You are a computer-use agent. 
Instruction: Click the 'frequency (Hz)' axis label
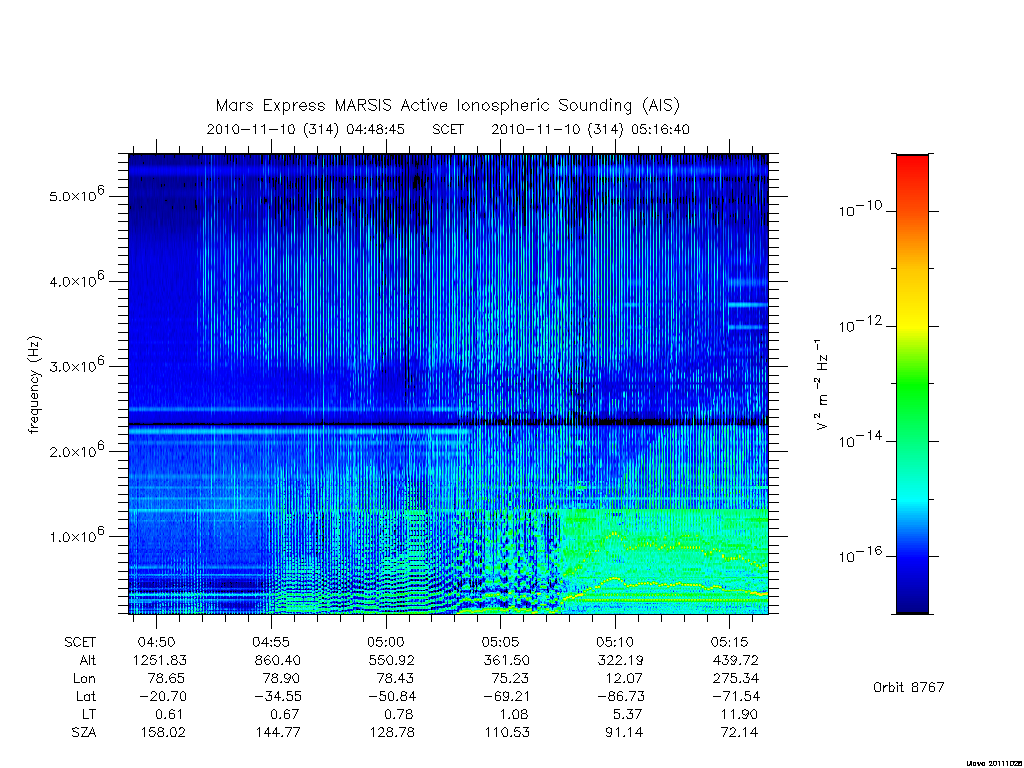(x=35, y=384)
